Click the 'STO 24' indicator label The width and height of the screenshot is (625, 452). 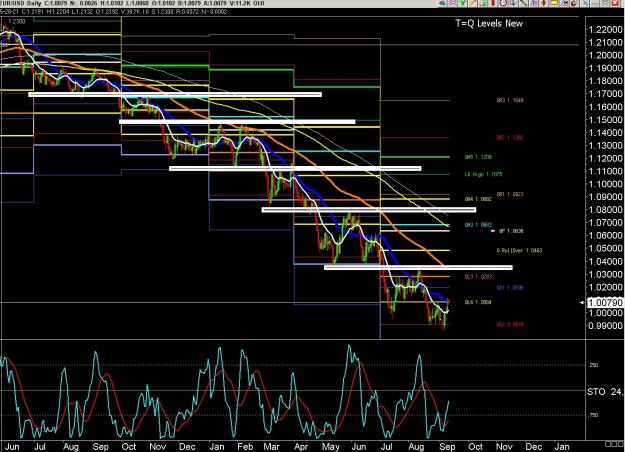(605, 392)
